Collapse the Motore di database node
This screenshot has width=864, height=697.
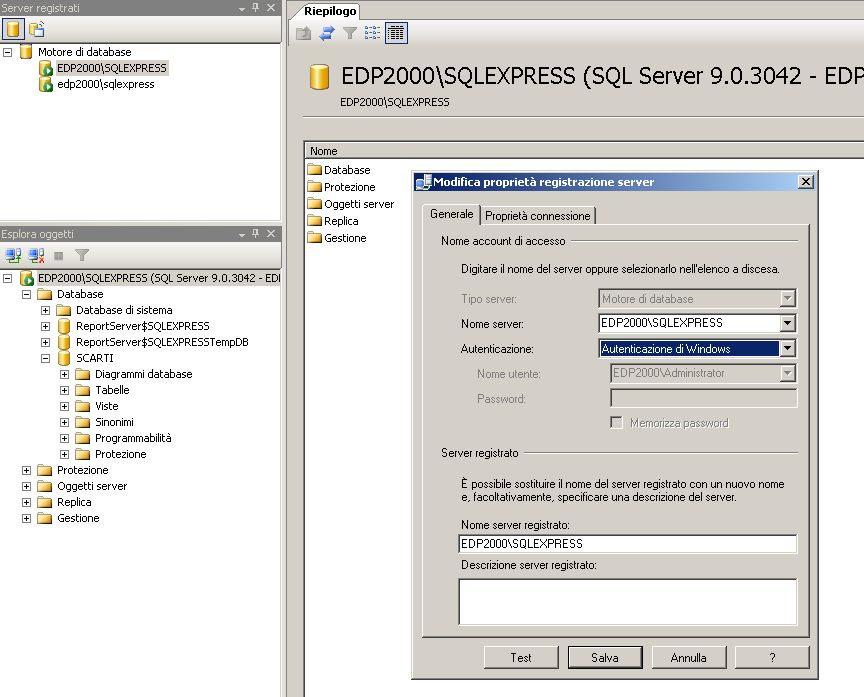pos(8,52)
